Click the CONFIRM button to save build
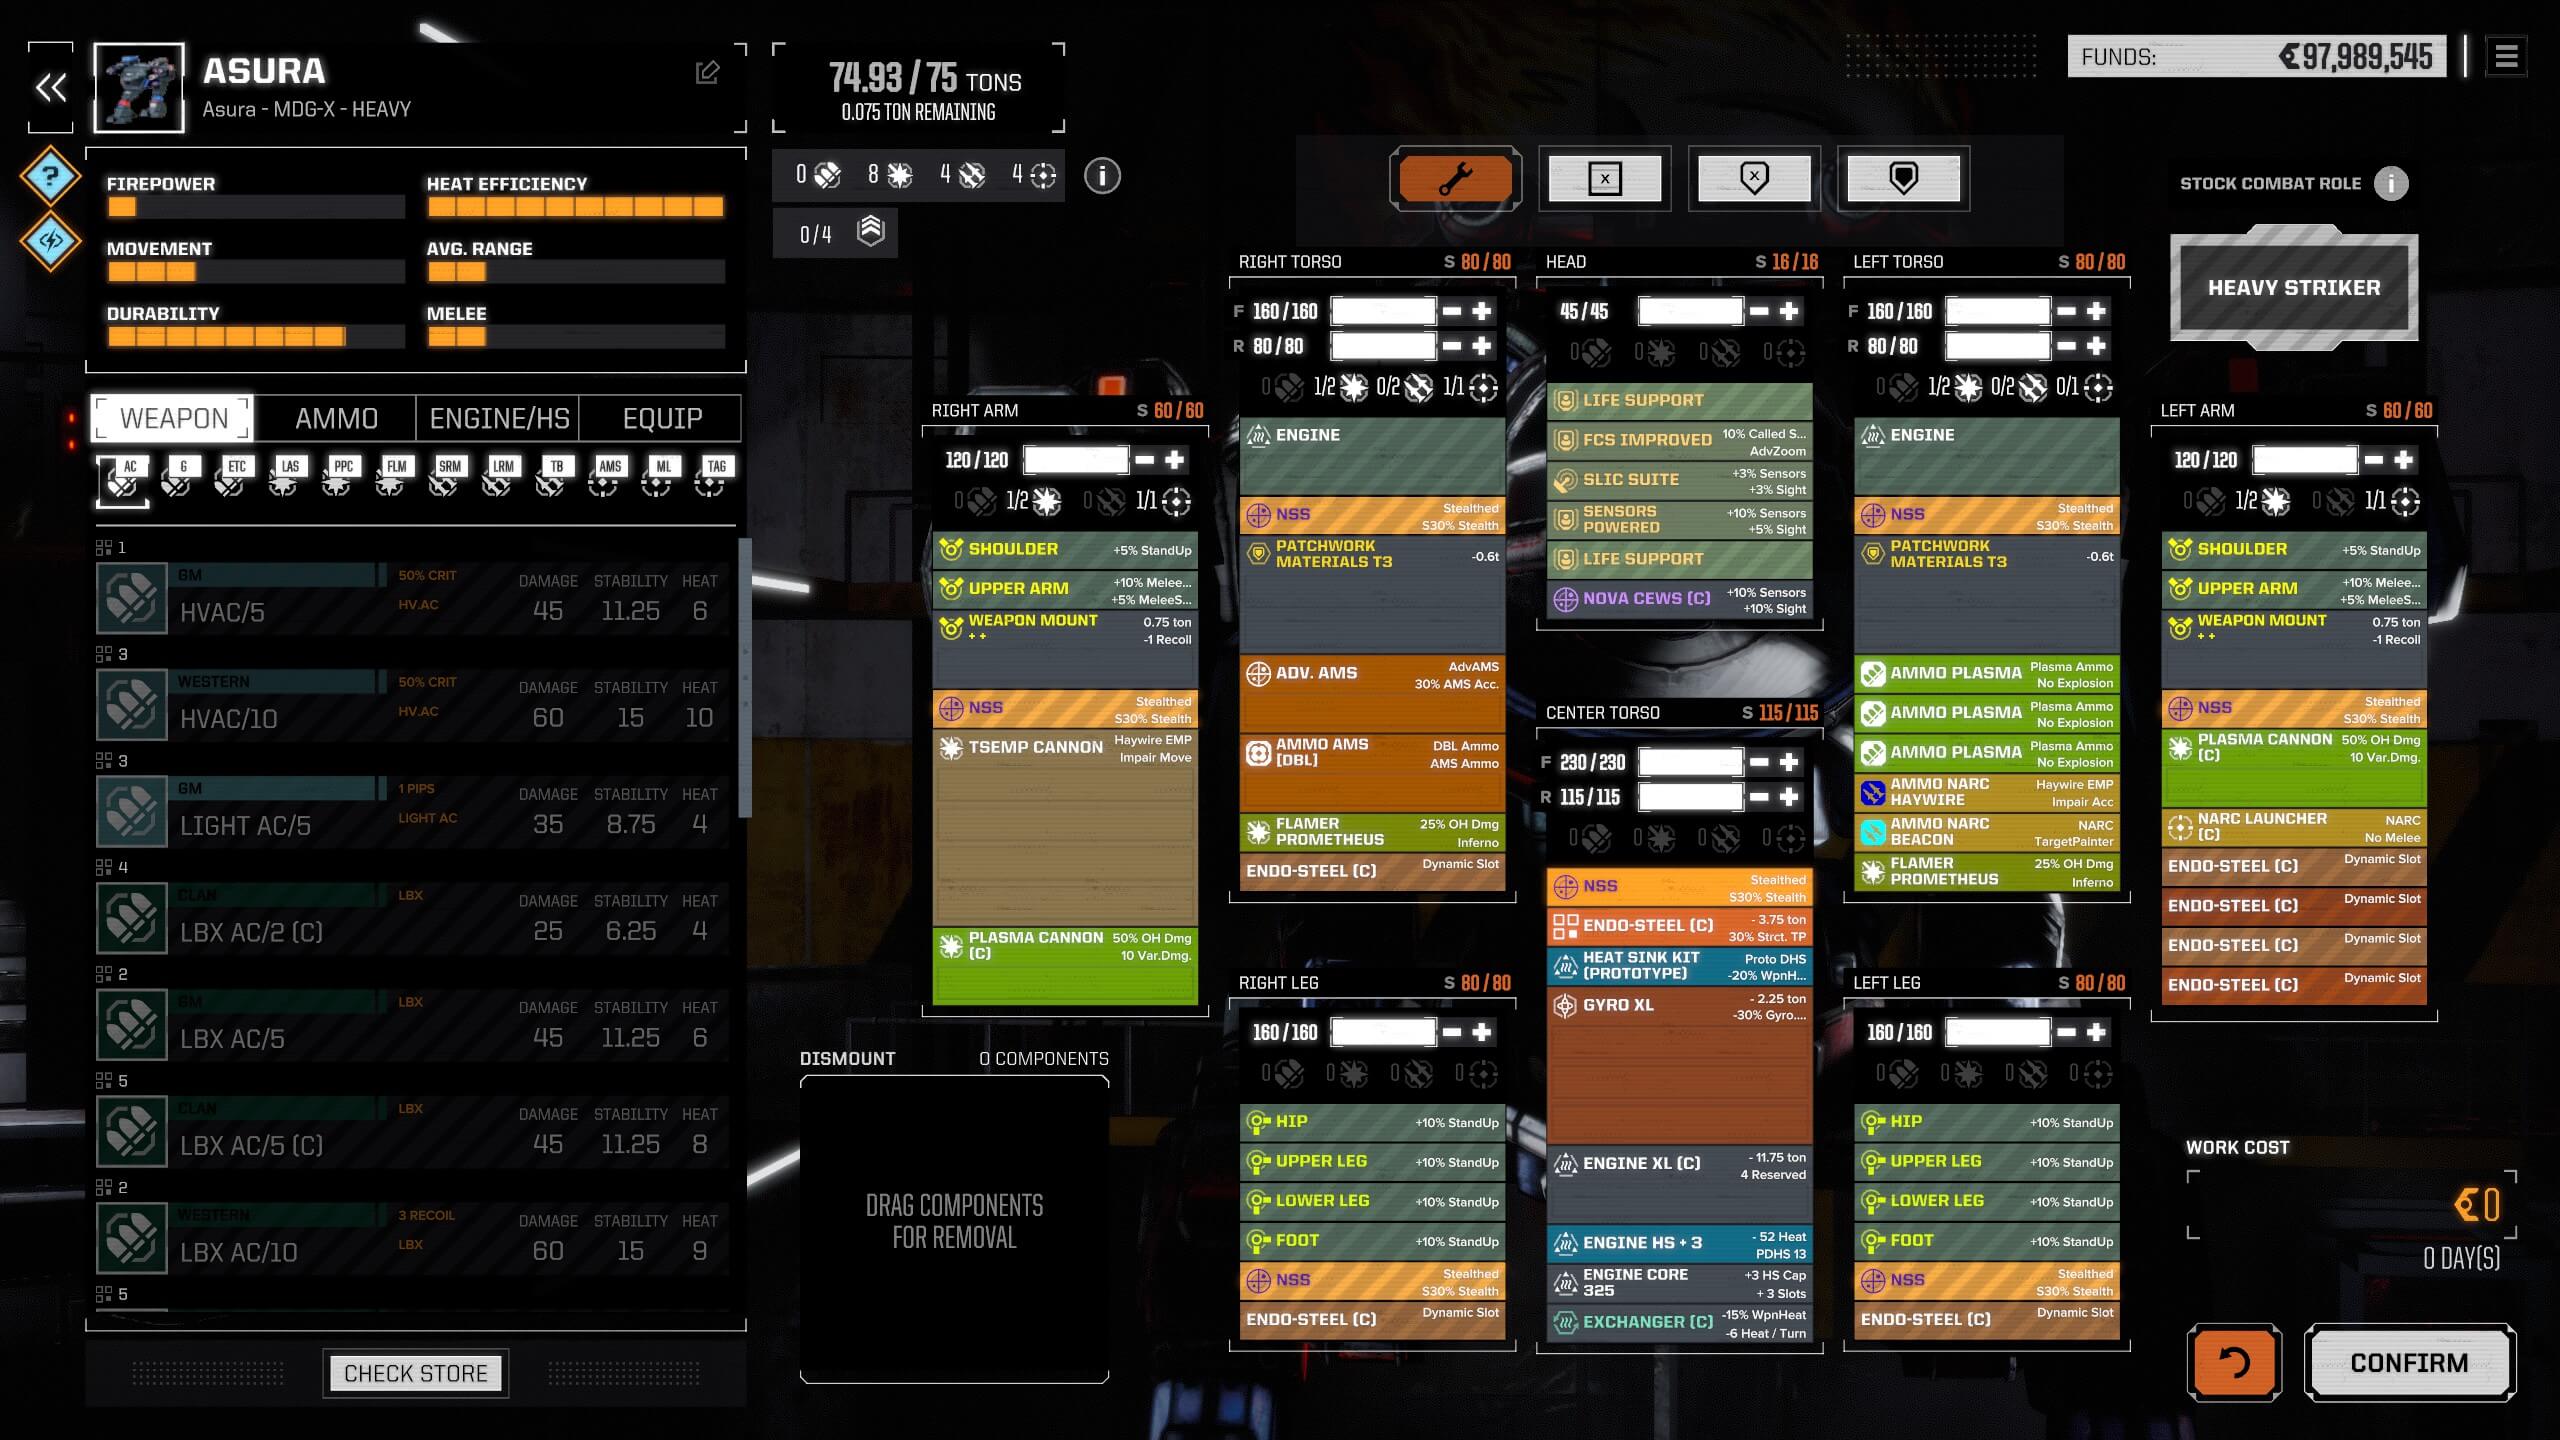Image resolution: width=2560 pixels, height=1440 pixels. pyautogui.click(x=2412, y=1363)
